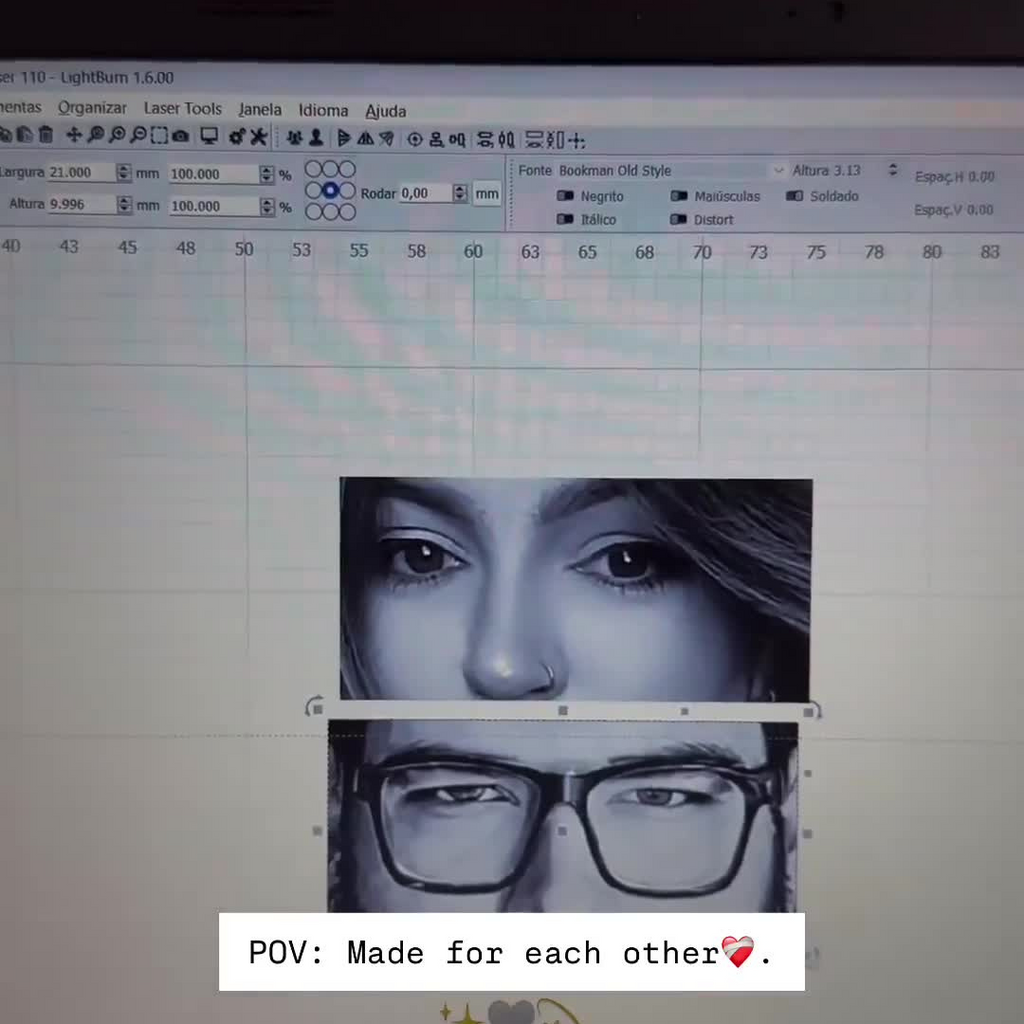
Task: Click the mm units button beside Rodar
Action: tap(487, 193)
